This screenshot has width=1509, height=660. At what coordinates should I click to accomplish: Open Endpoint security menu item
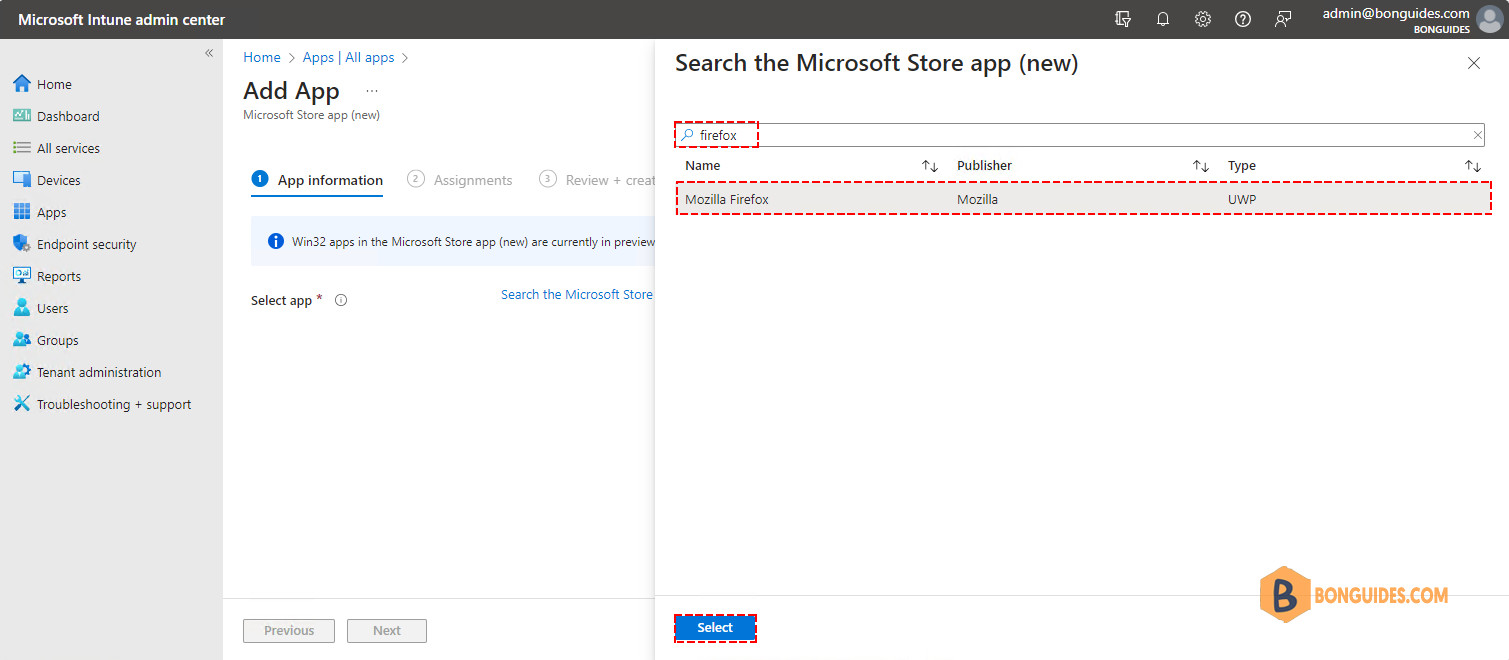click(x=86, y=245)
